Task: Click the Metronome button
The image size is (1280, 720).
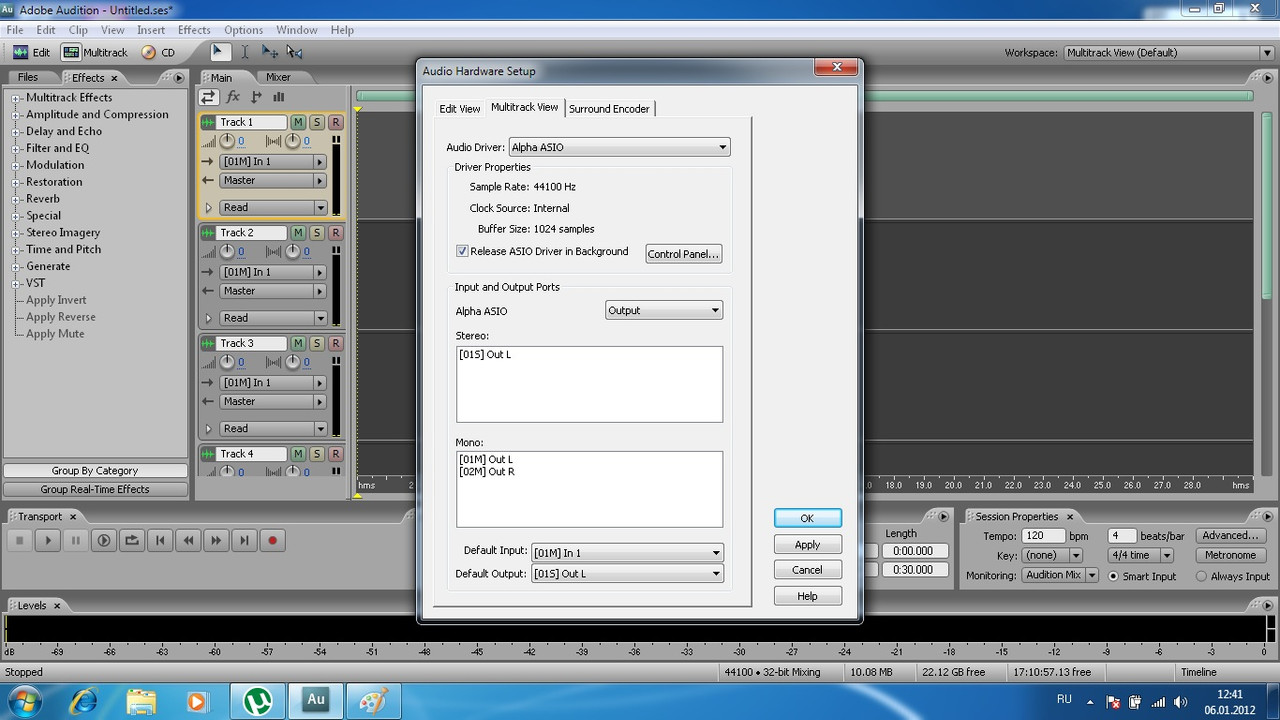Action: [1229, 555]
